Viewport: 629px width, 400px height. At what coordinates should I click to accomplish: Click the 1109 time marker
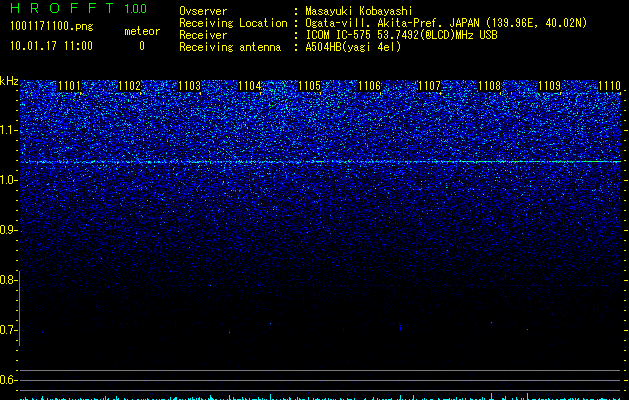549,86
